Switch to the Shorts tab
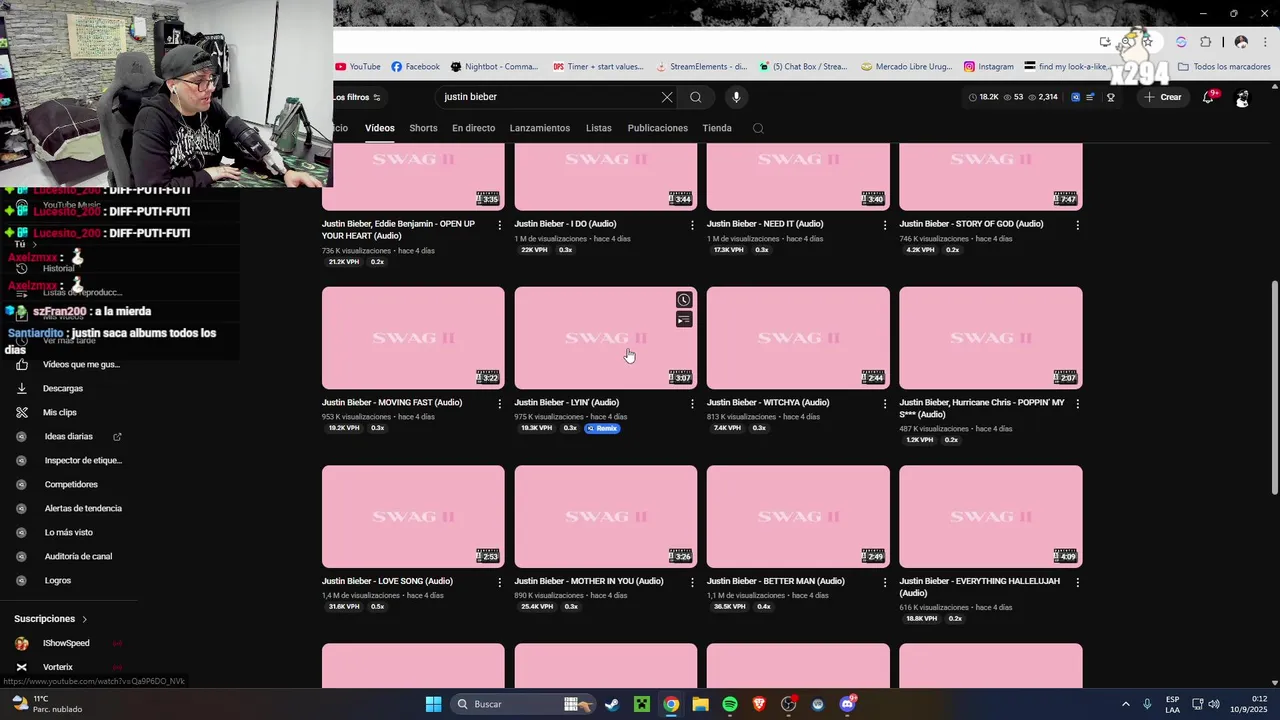 (x=423, y=128)
